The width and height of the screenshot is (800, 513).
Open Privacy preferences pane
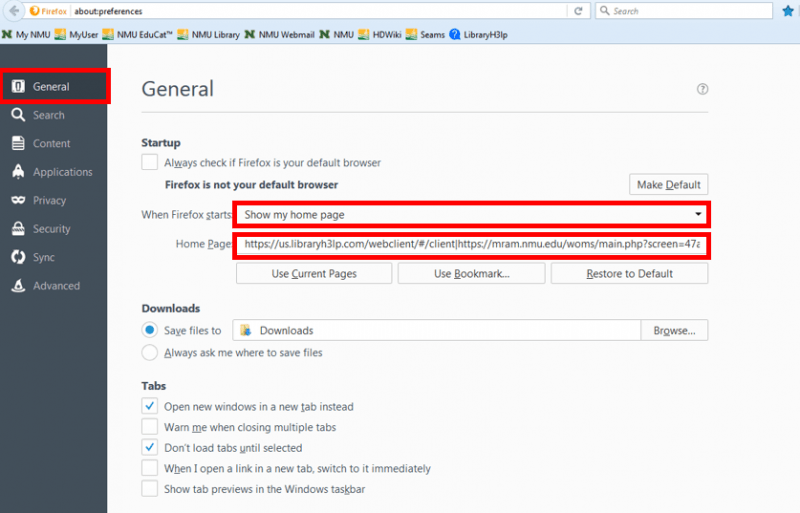(x=54, y=201)
